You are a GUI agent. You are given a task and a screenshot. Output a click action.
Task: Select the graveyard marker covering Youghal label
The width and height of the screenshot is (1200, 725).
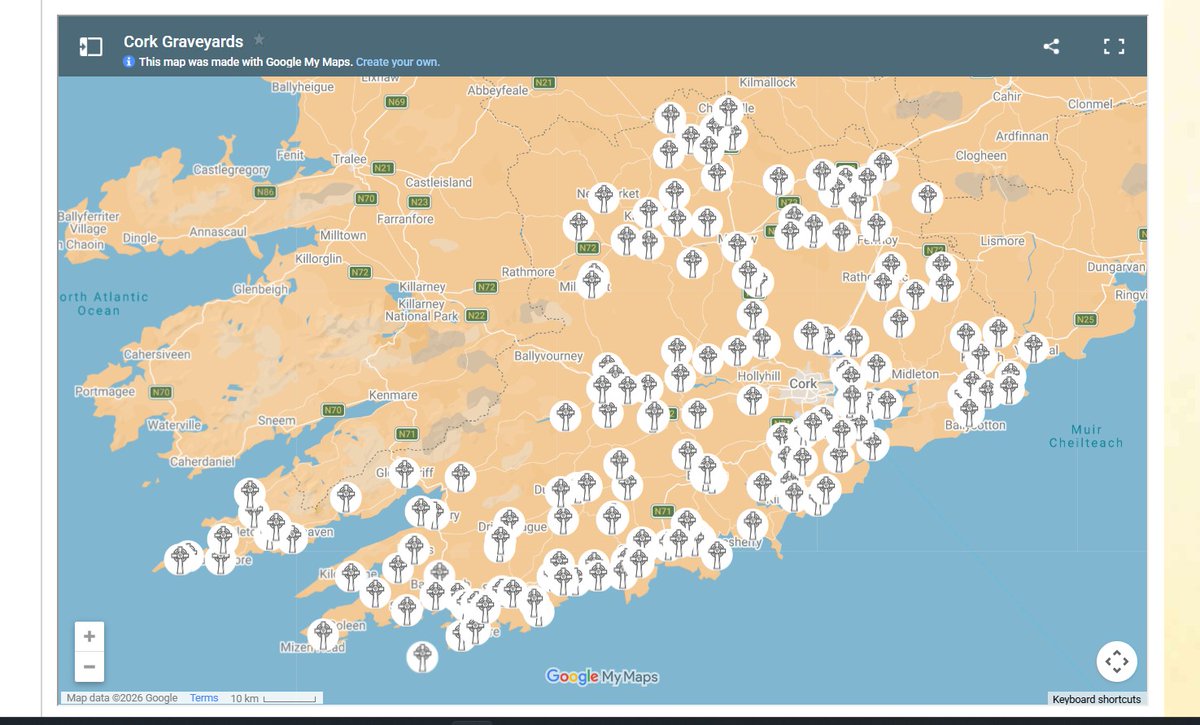click(1033, 348)
